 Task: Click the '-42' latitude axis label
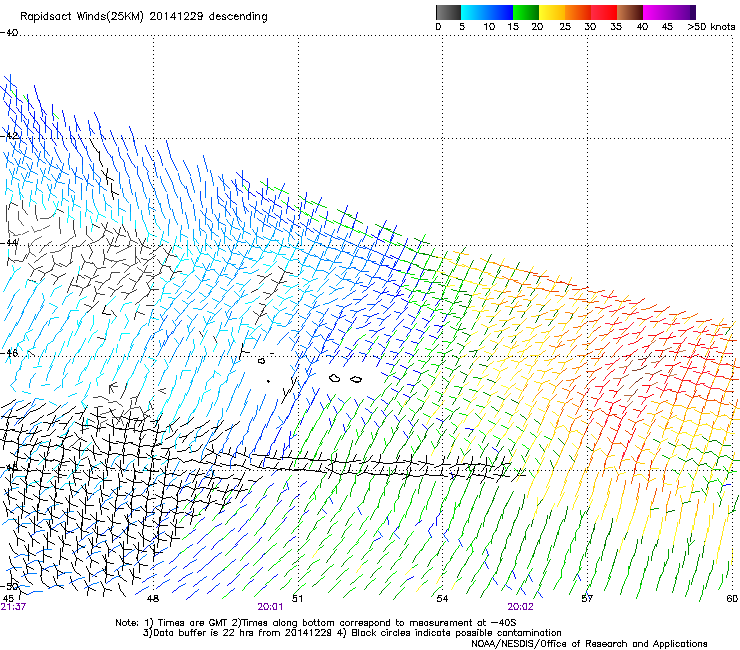tap(9, 136)
